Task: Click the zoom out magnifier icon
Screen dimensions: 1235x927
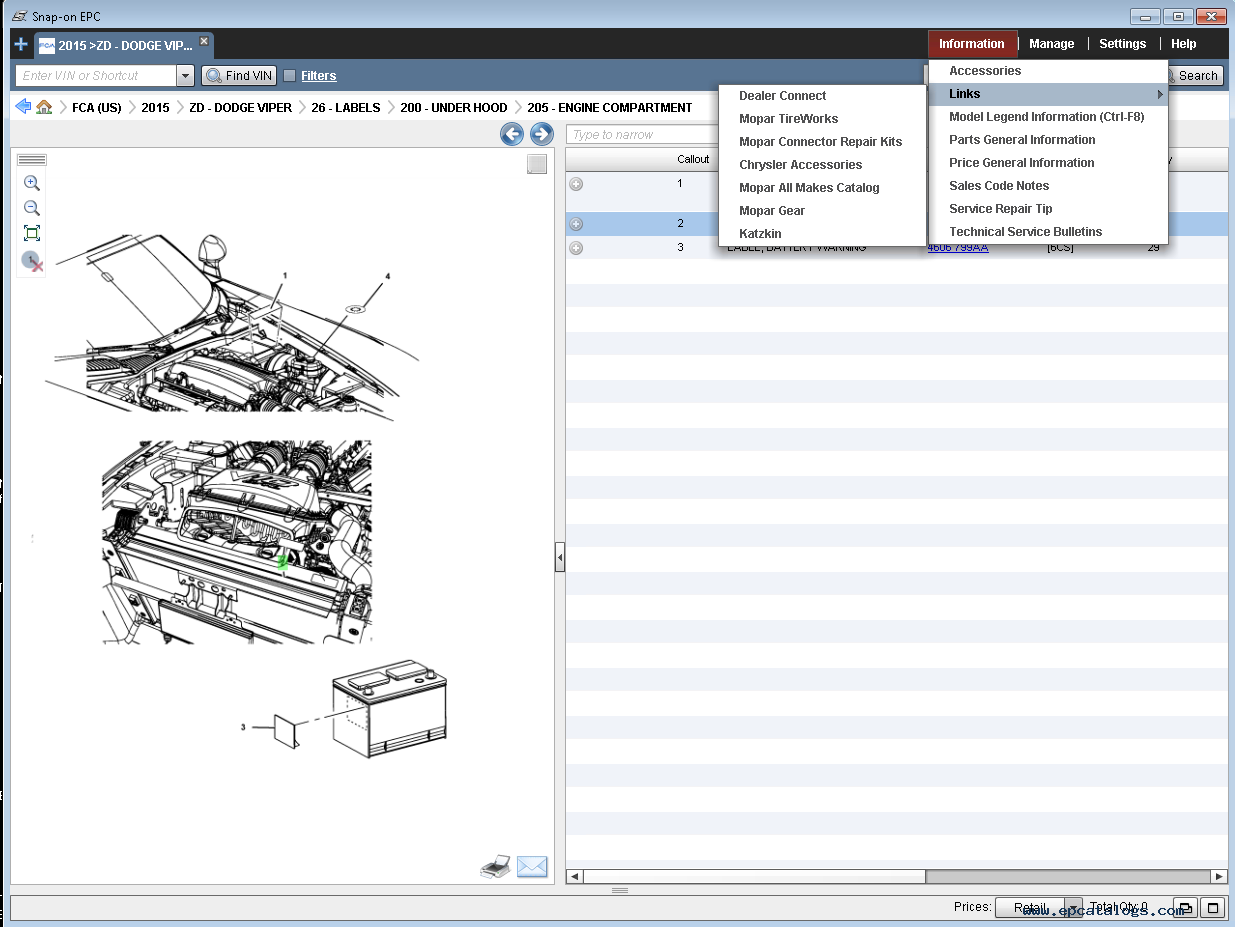Action: coord(32,208)
